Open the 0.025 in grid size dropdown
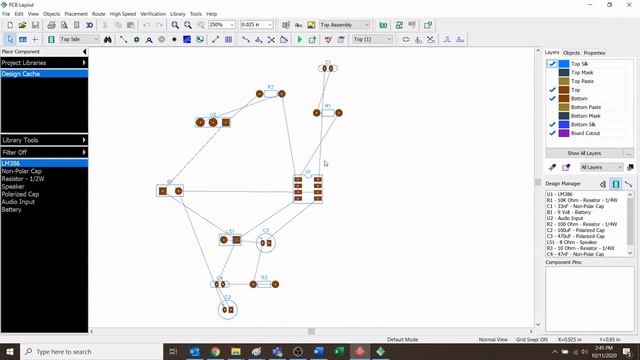Viewport: 640px width, 360px height. [x=269, y=25]
